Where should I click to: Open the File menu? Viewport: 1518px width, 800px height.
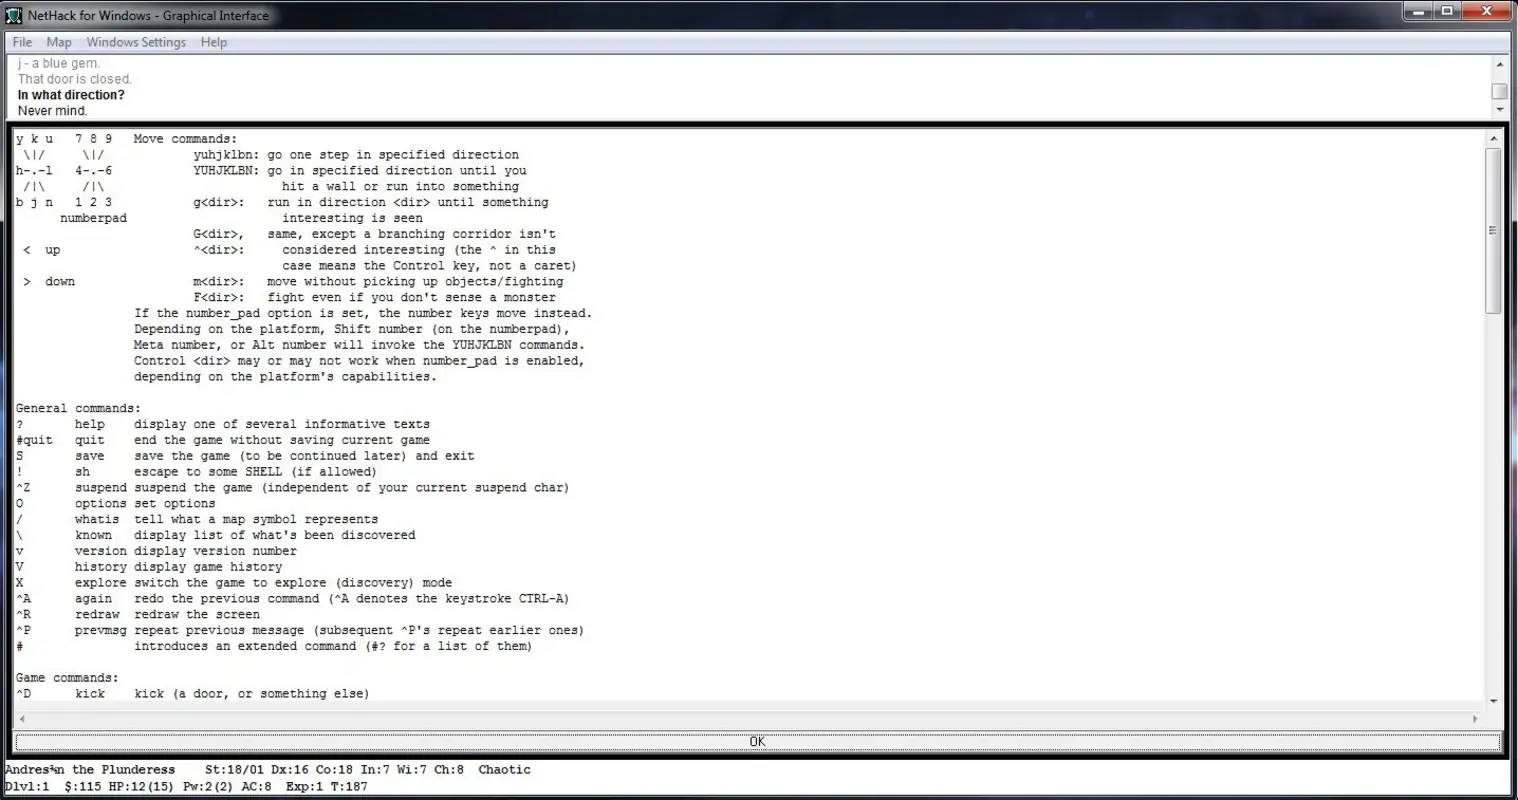coord(21,42)
